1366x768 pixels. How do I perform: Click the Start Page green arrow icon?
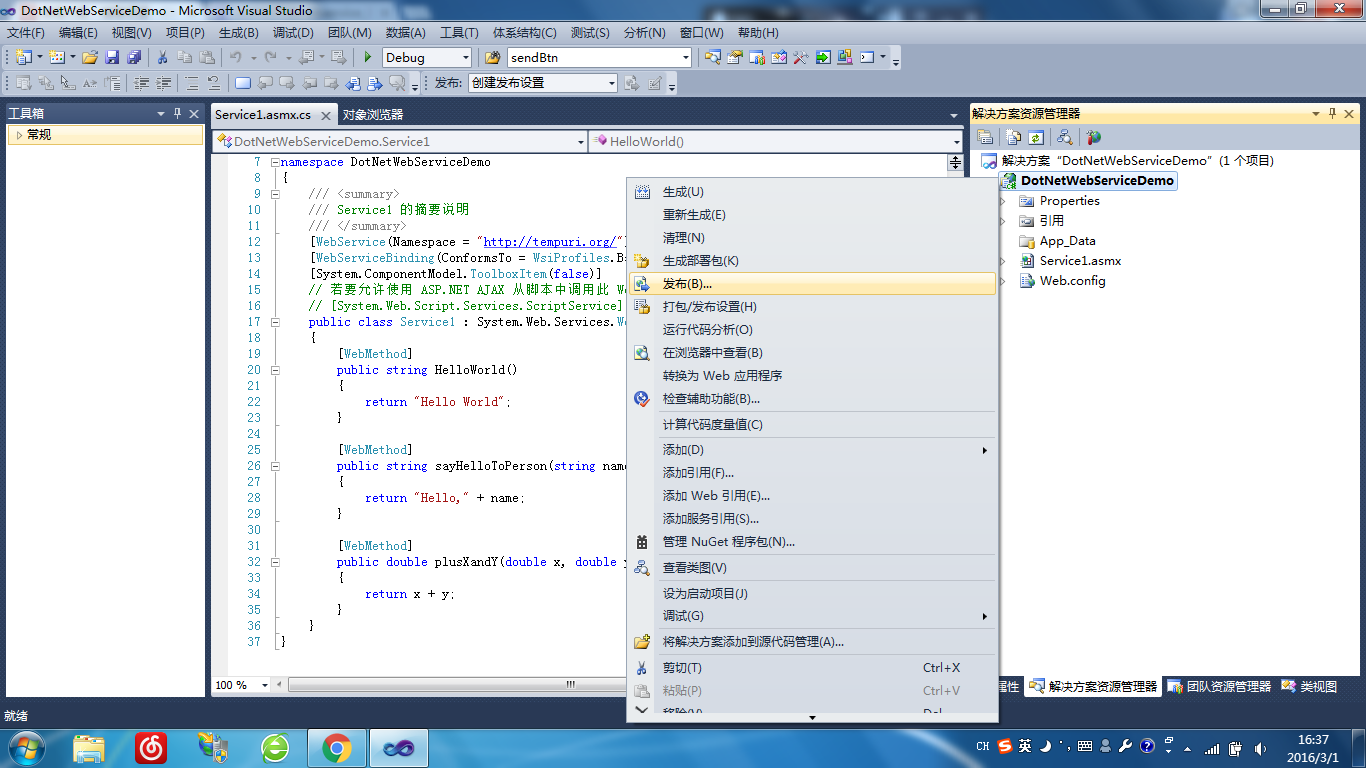click(823, 57)
